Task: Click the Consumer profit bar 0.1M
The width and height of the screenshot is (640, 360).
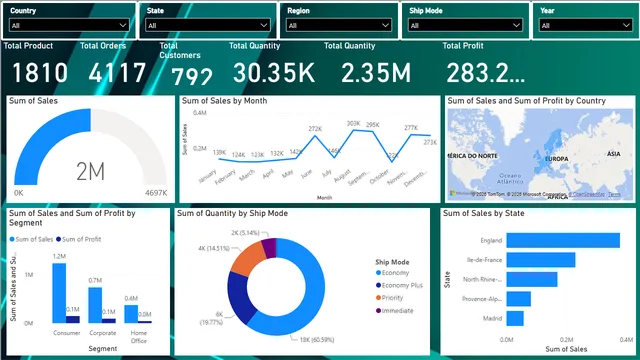Action: click(73, 320)
